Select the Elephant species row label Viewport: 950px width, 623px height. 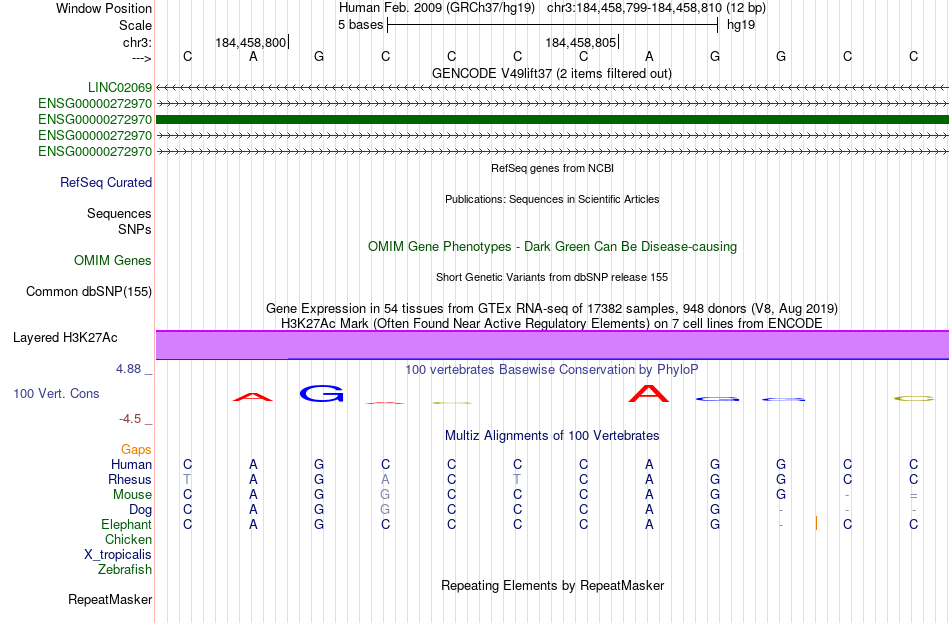(127, 525)
